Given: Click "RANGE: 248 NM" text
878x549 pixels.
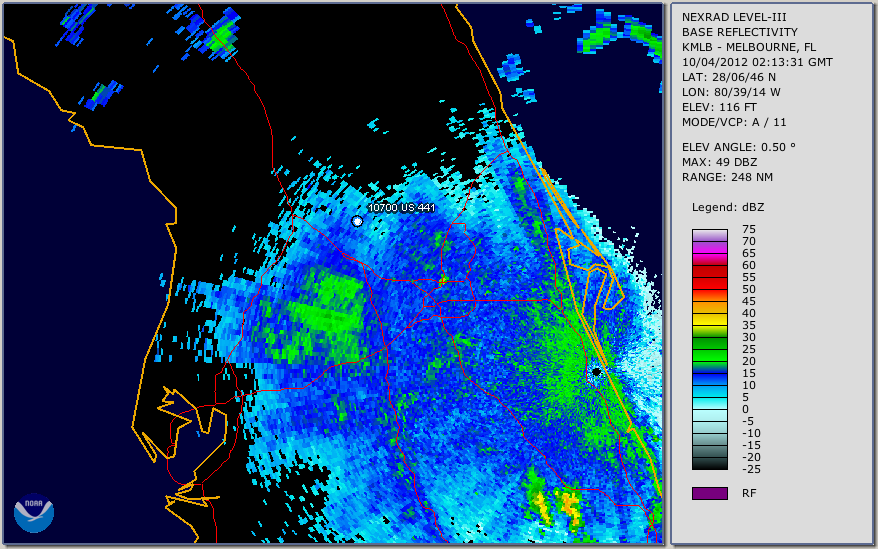Looking at the screenshot, I should click(727, 177).
